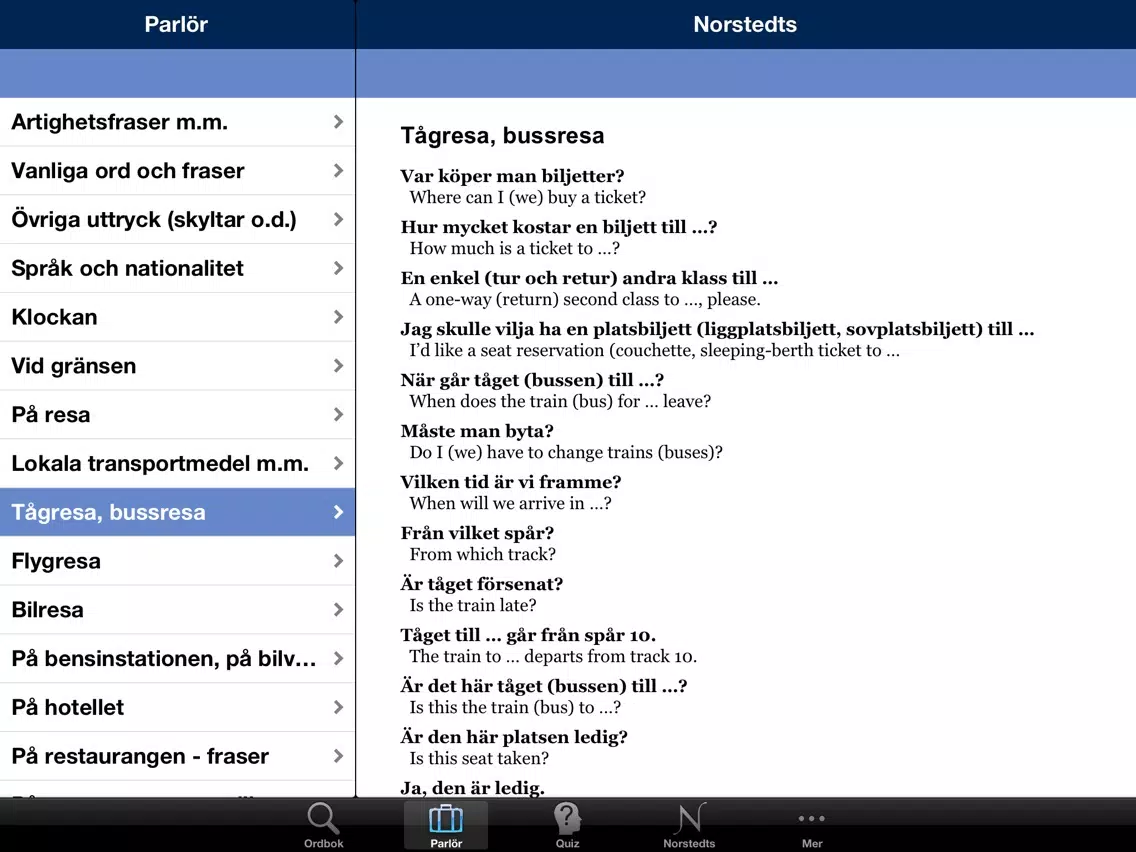This screenshot has width=1136, height=852.
Task: Open the På resa category
Action: pyautogui.click(x=178, y=414)
